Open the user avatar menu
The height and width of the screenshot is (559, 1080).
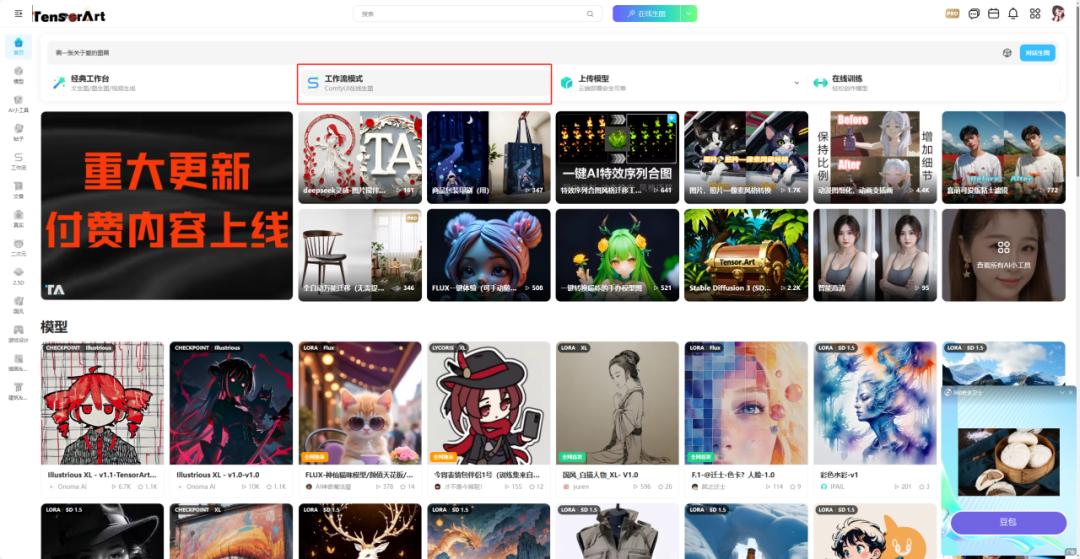coord(1058,14)
